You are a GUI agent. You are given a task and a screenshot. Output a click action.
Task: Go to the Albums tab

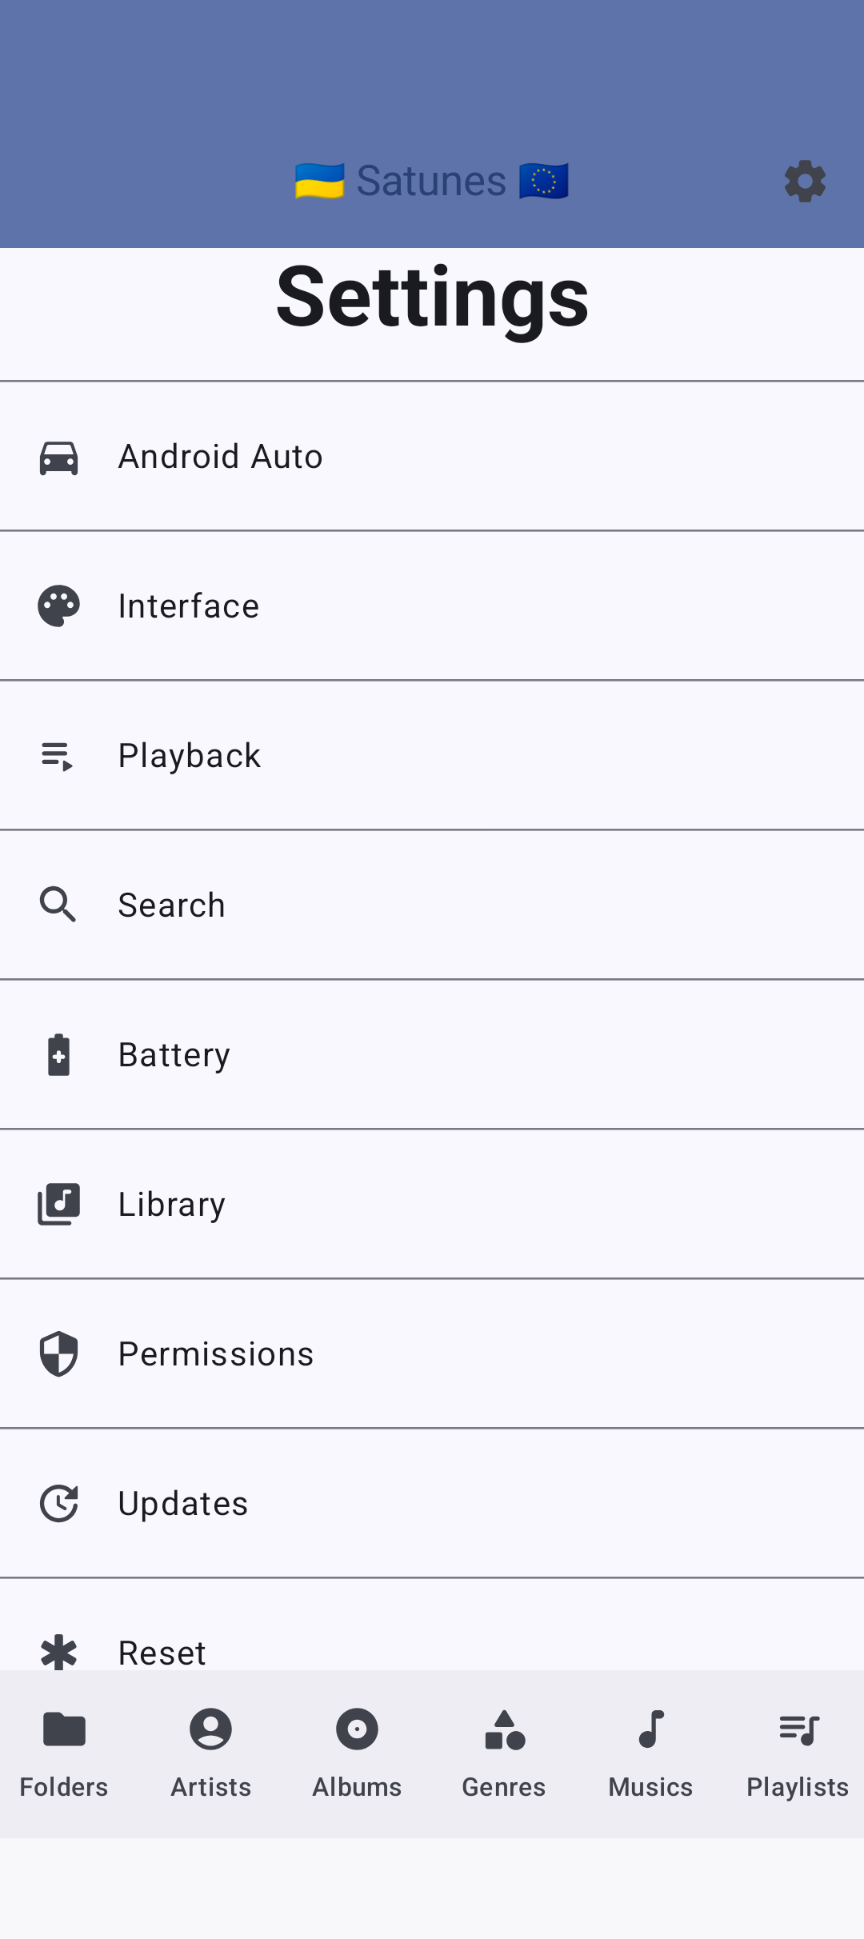click(357, 1752)
